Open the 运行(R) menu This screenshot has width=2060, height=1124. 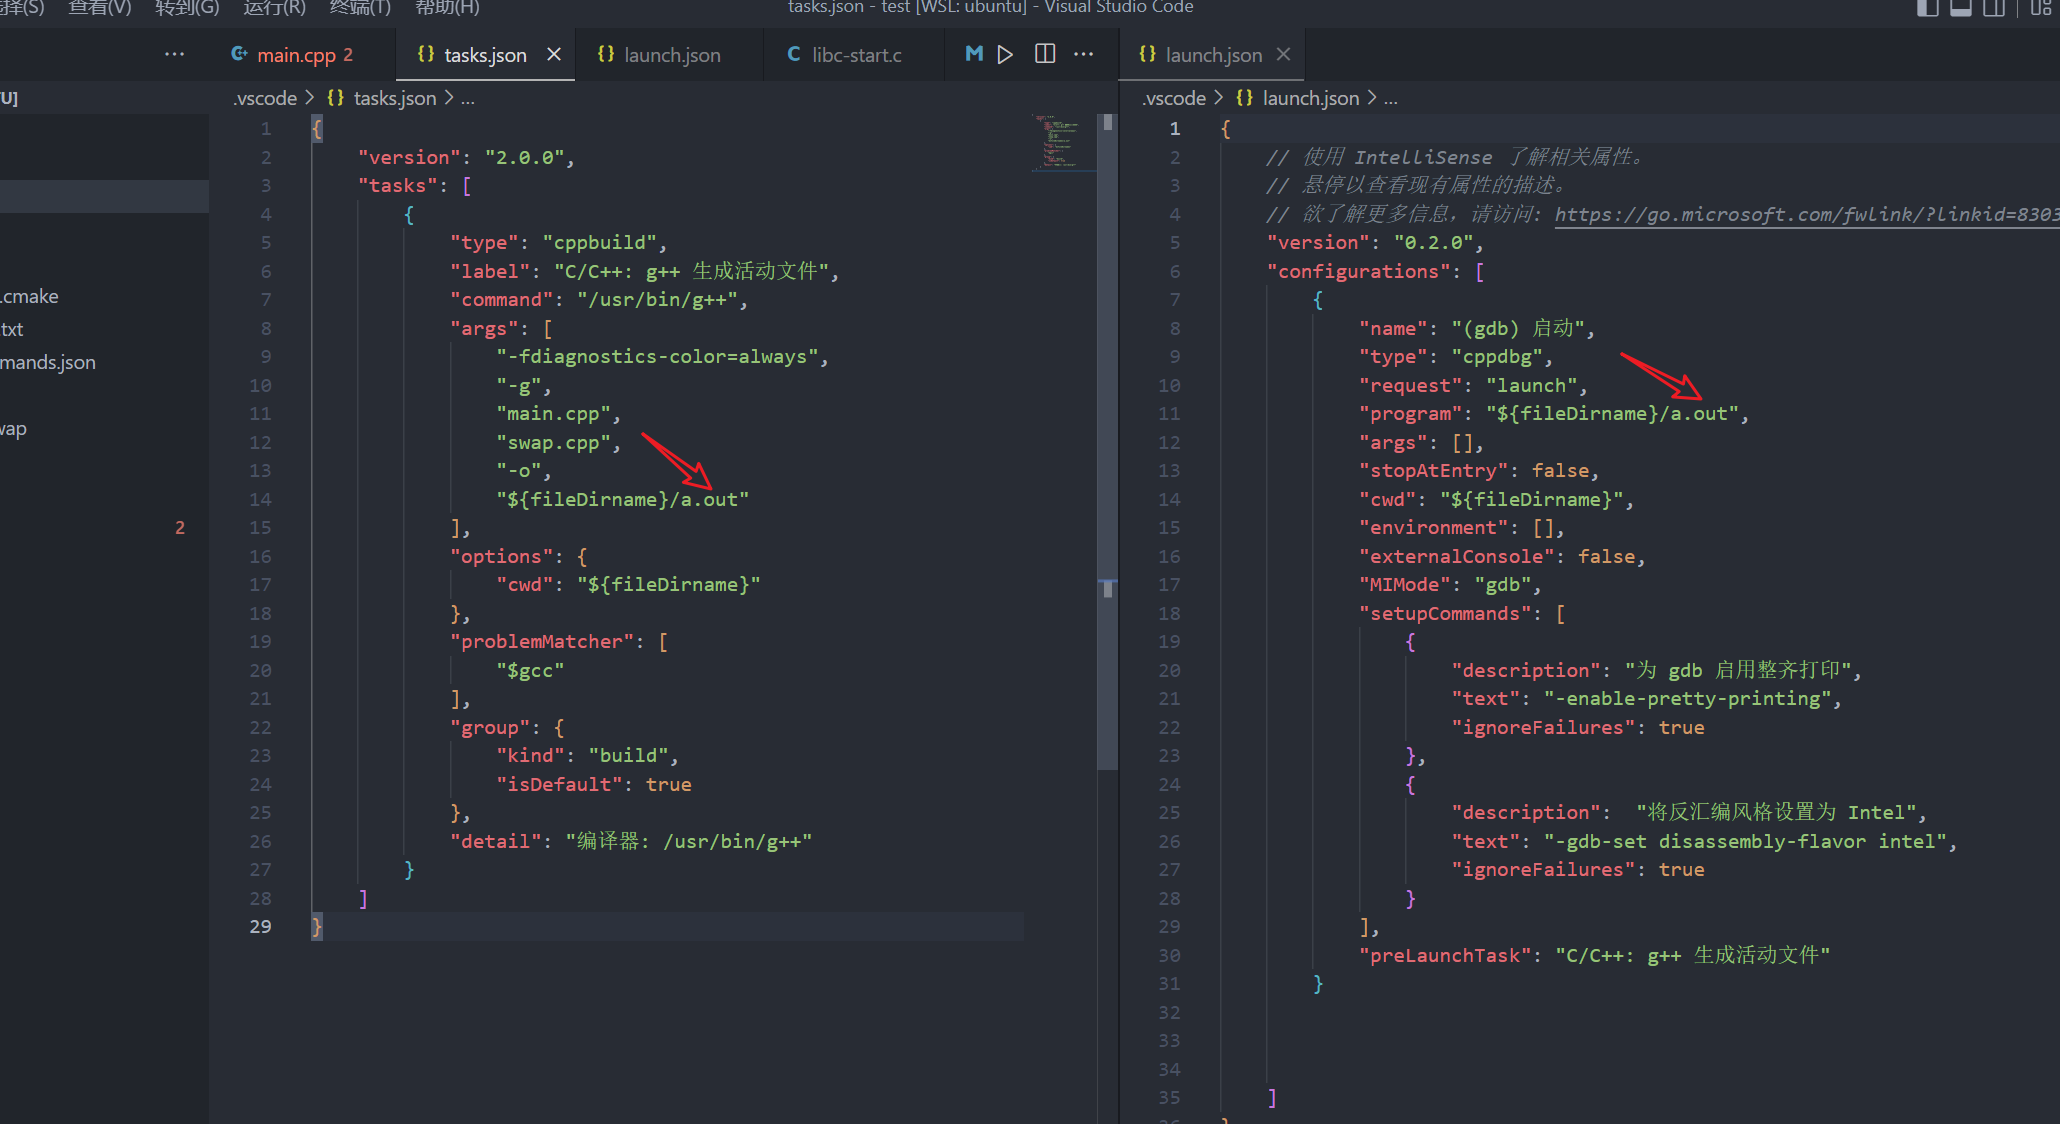tap(274, 8)
